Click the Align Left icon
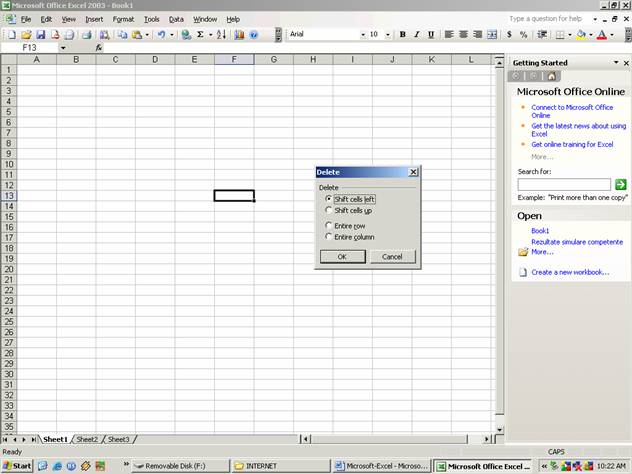The width and height of the screenshot is (632, 474). (449, 35)
